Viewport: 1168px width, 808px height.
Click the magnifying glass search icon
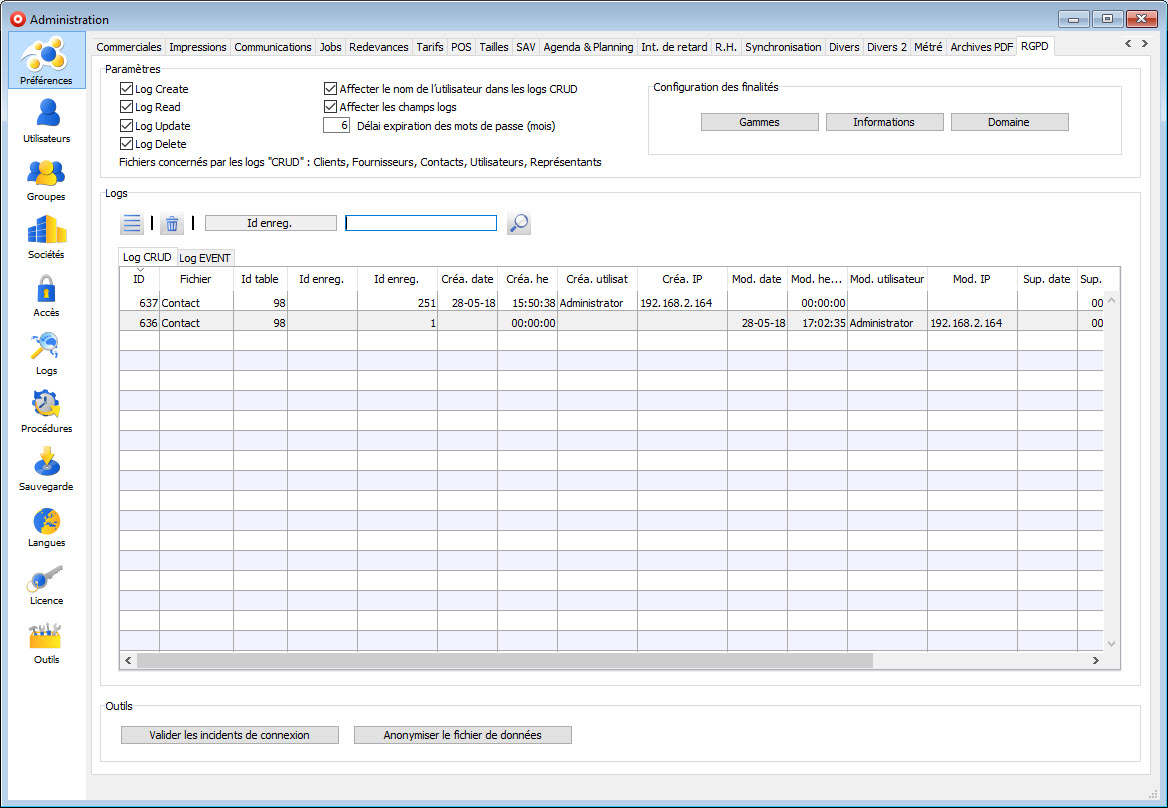point(518,224)
